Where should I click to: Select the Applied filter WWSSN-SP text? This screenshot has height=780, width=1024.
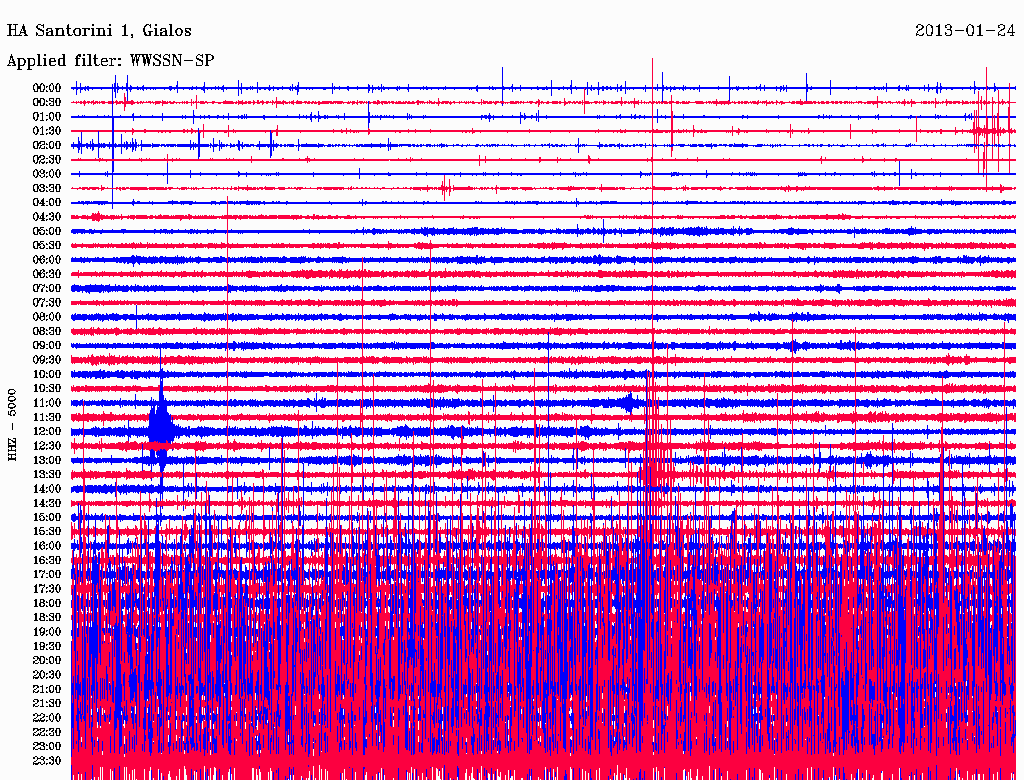tap(110, 61)
